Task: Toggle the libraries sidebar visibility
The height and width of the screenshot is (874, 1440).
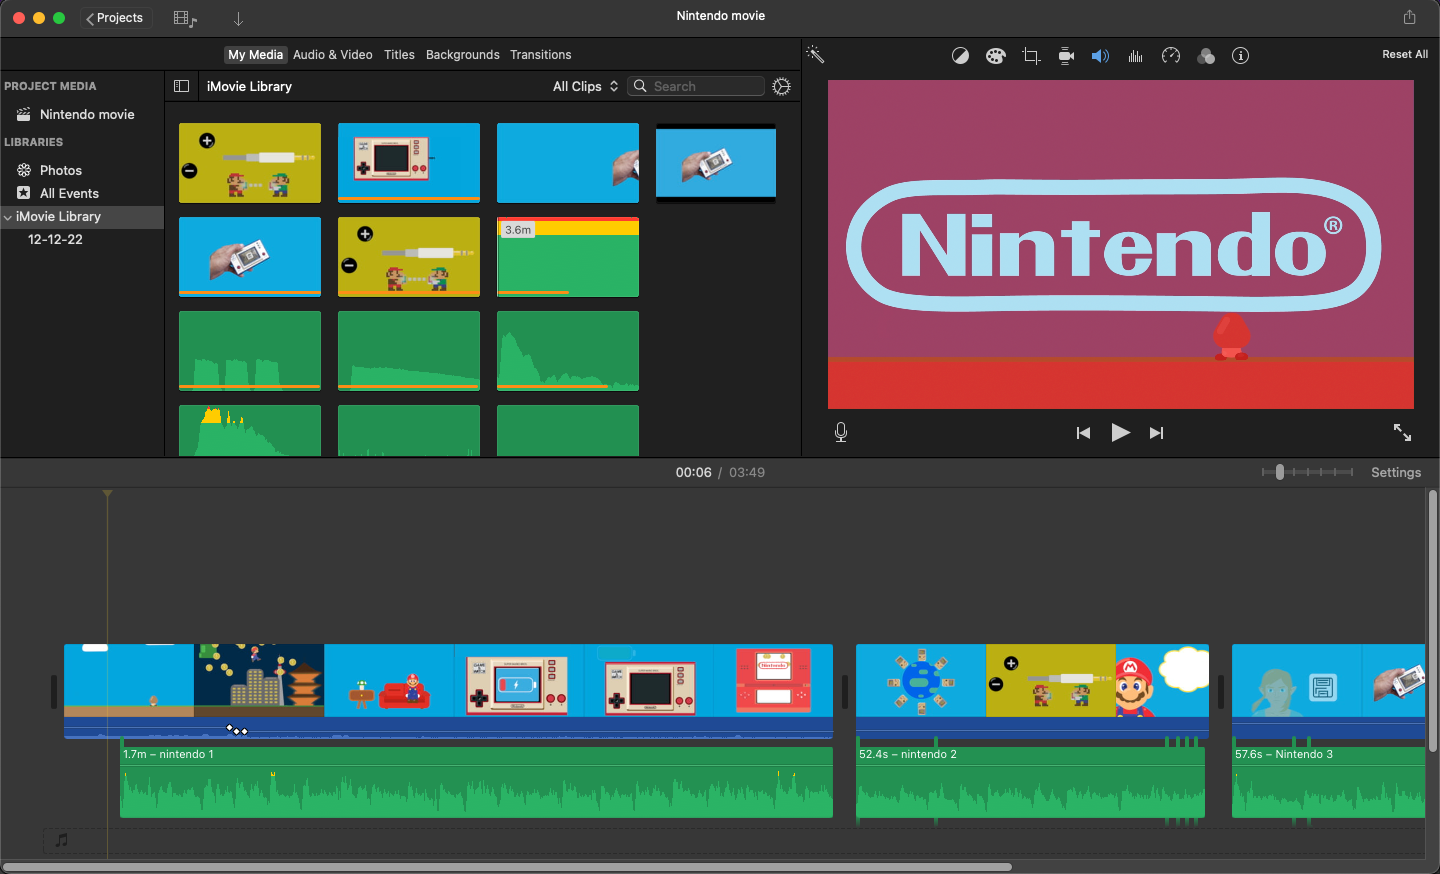Action: pos(181,86)
